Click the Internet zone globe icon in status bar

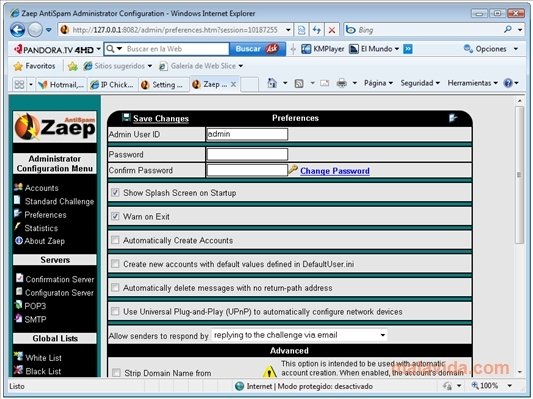click(240, 386)
